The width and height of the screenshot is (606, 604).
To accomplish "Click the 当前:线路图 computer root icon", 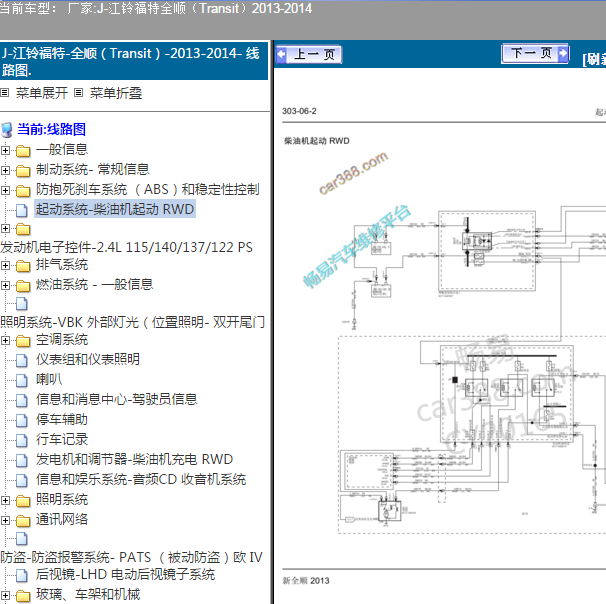I will pyautogui.click(x=8, y=129).
